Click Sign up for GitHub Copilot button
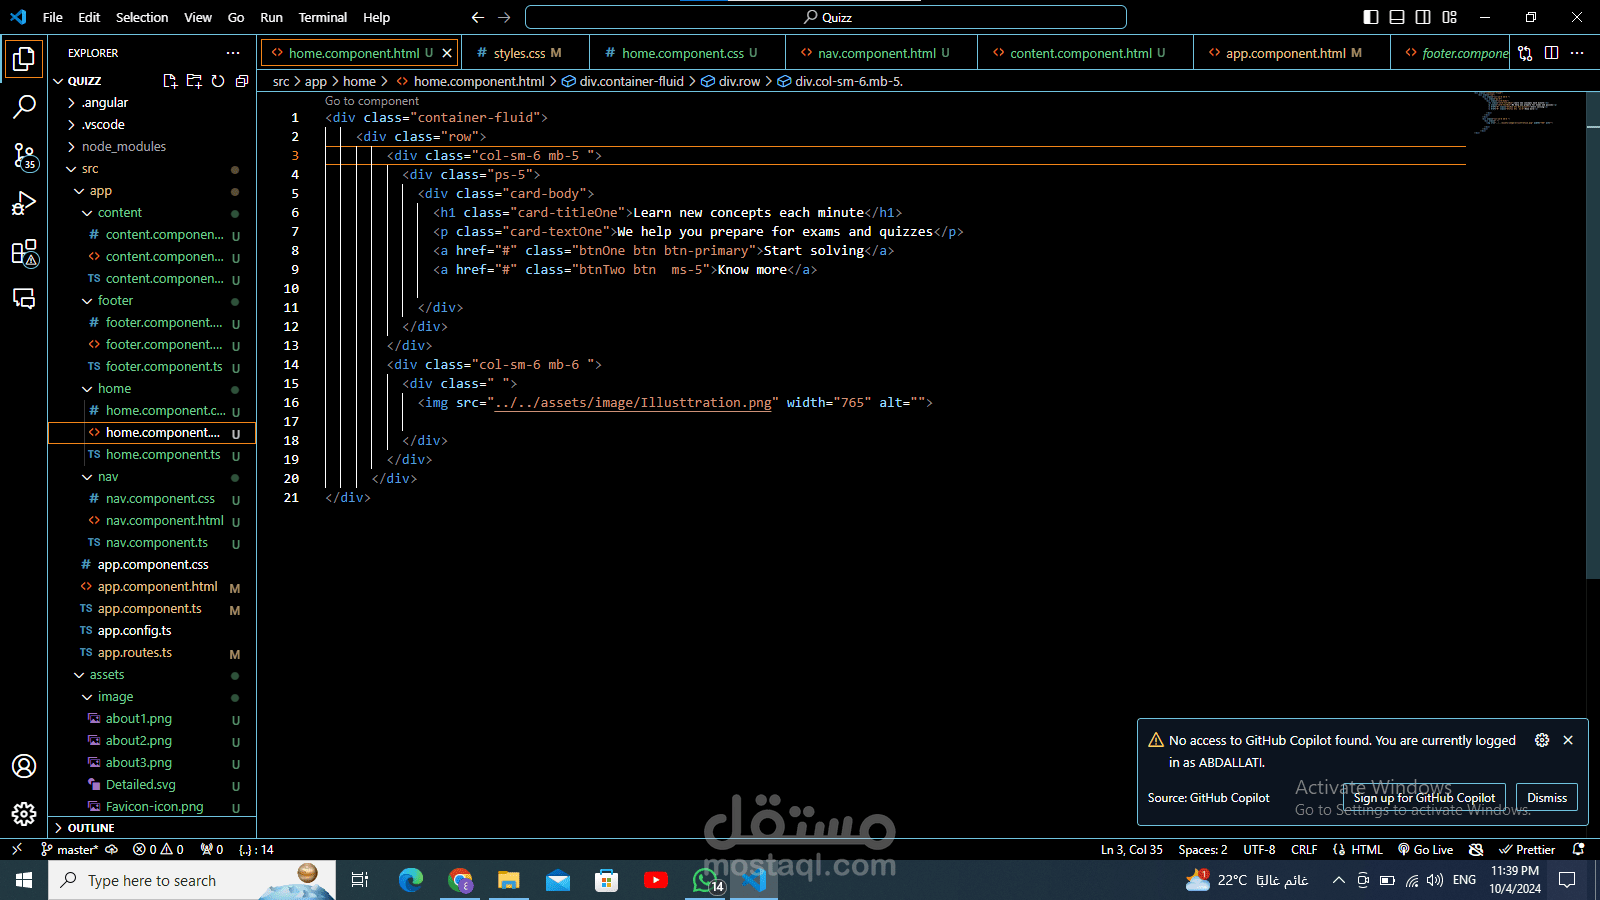 1424,798
